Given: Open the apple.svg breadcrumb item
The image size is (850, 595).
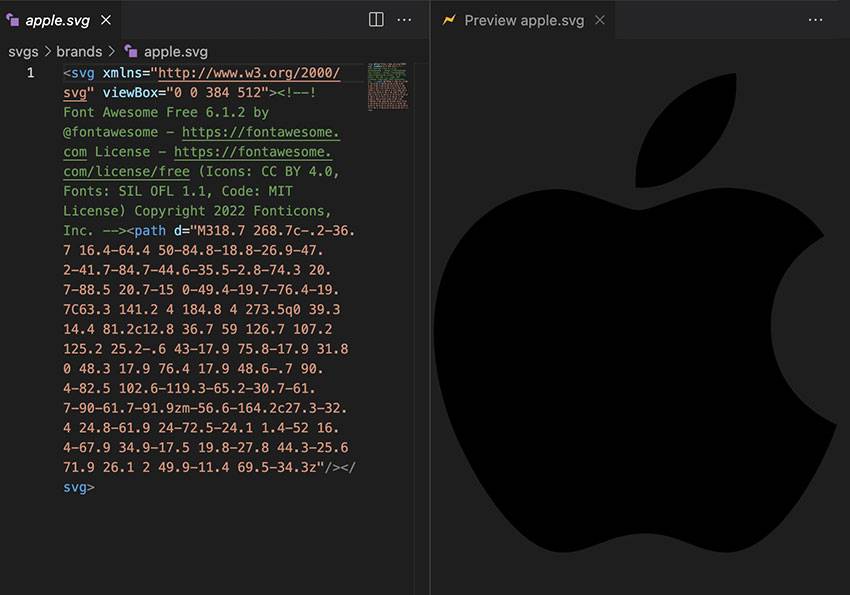Looking at the screenshot, I should [x=175, y=51].
